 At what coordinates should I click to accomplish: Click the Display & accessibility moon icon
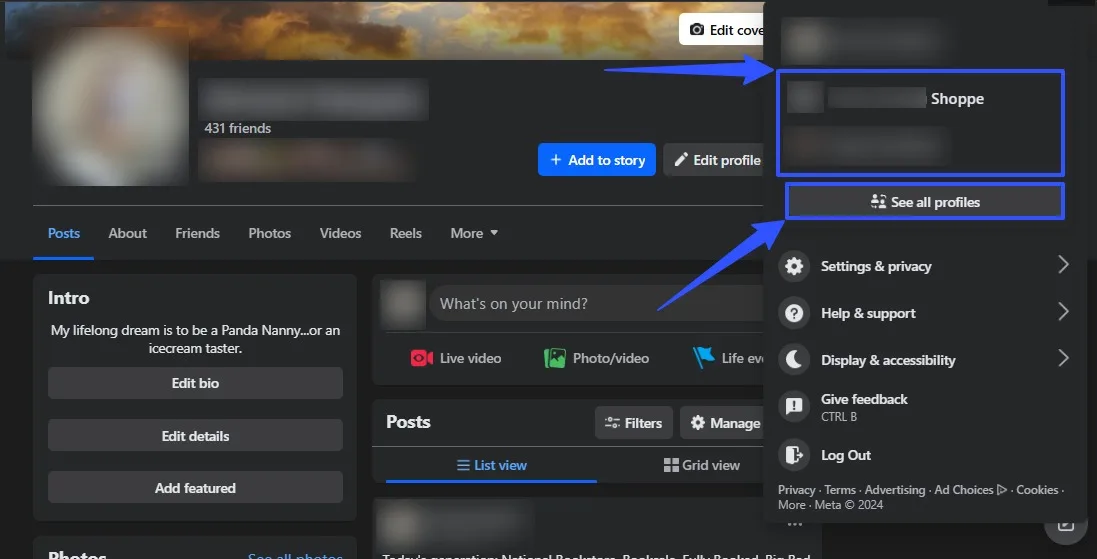point(794,360)
